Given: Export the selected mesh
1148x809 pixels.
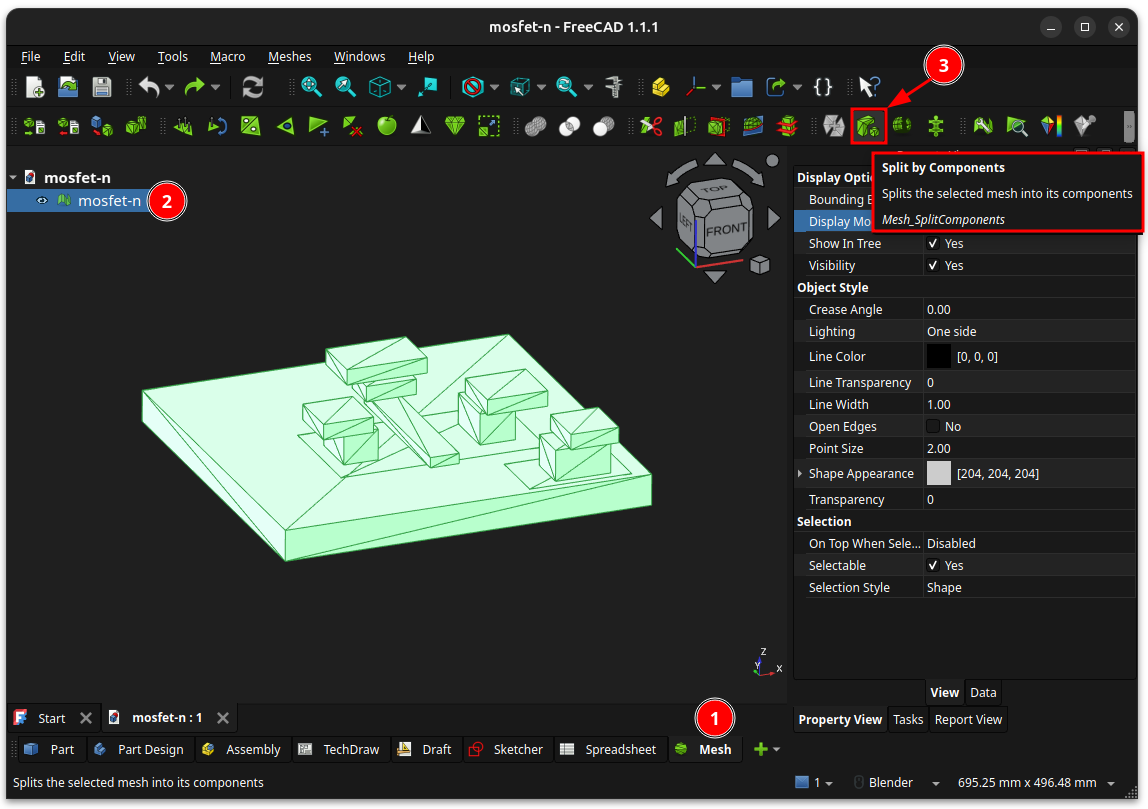Looking at the screenshot, I should [x=68, y=127].
